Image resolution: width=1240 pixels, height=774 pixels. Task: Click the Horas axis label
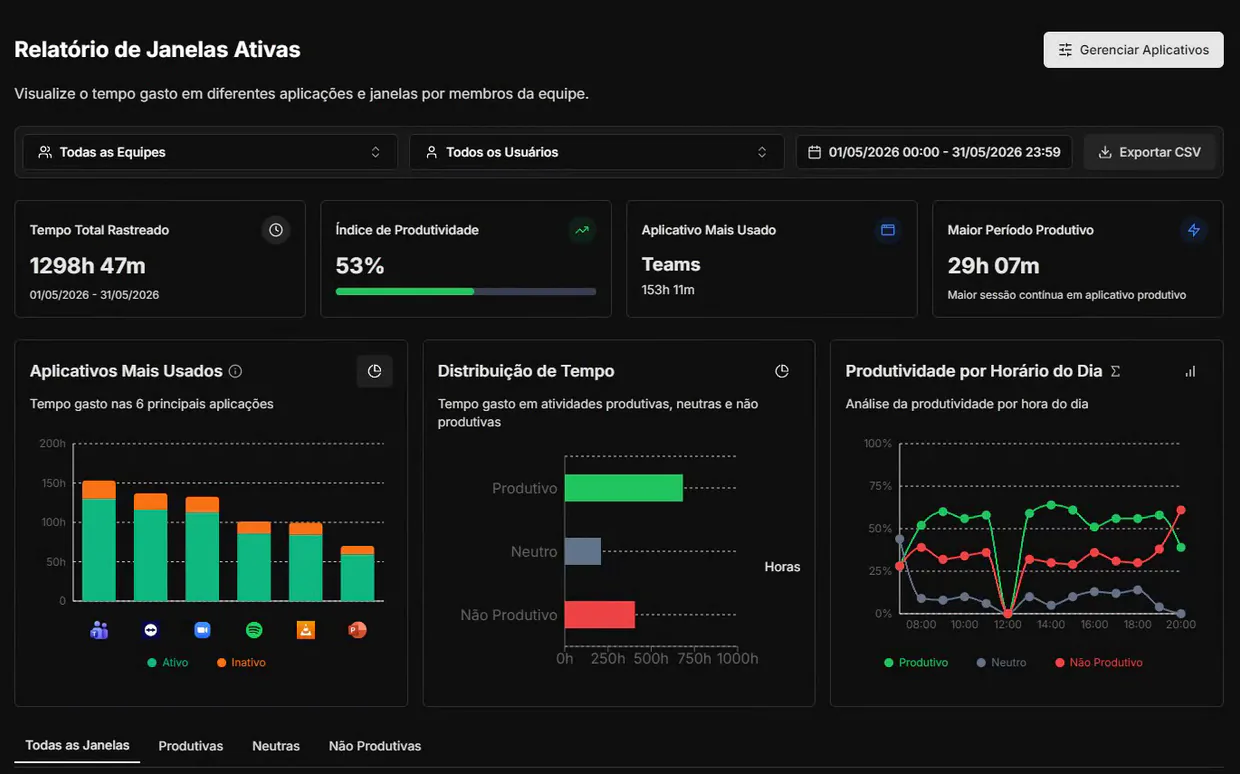click(782, 567)
